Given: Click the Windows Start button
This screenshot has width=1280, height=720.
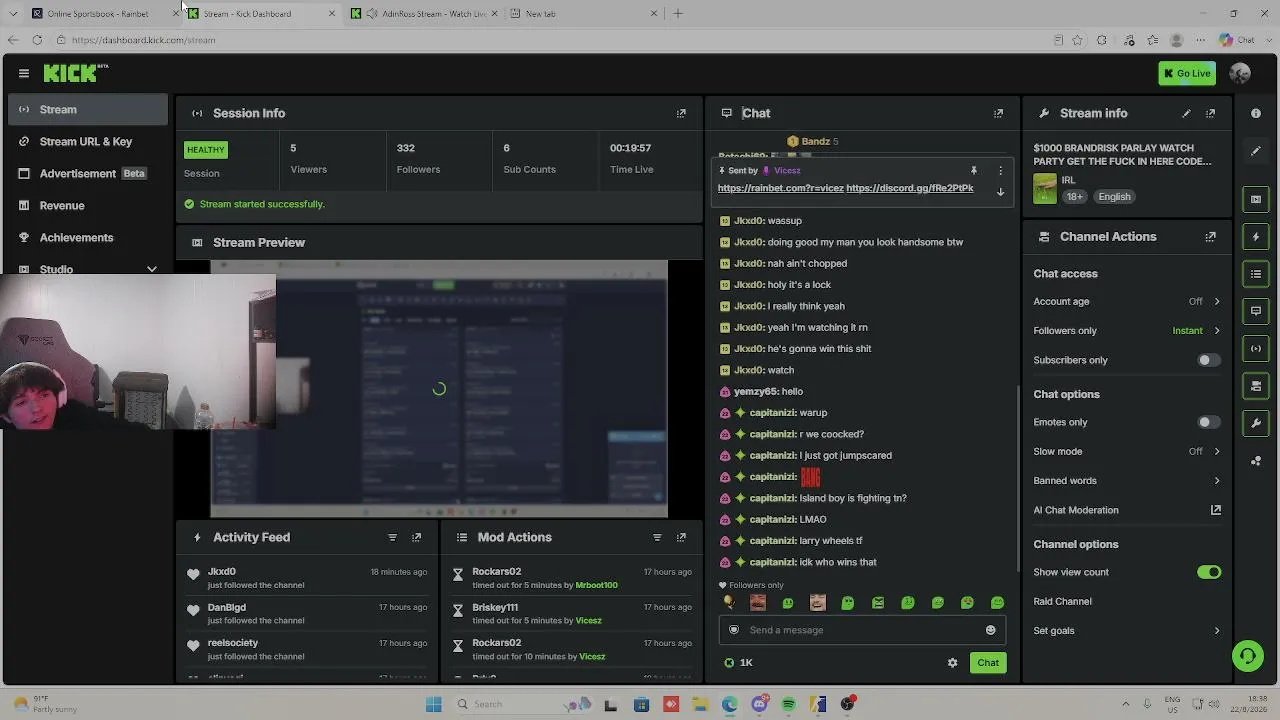Looking at the screenshot, I should click(x=433, y=704).
